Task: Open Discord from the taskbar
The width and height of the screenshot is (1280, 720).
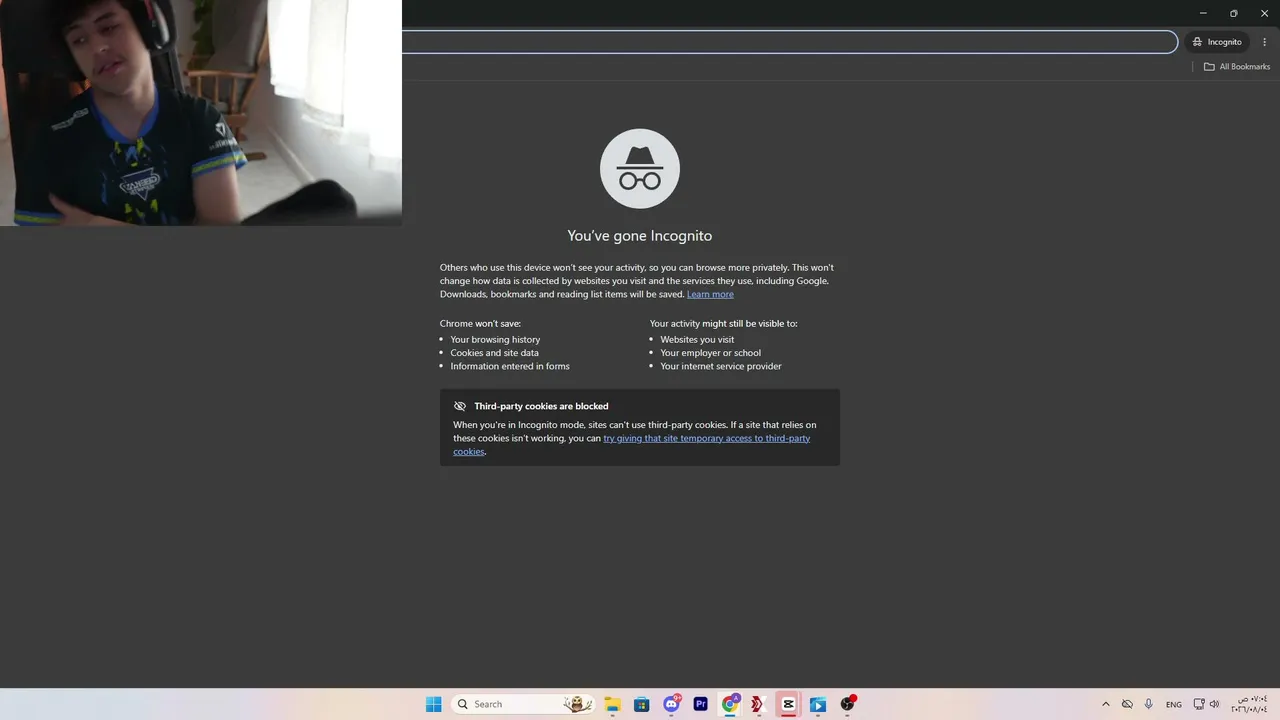Action: point(672,704)
